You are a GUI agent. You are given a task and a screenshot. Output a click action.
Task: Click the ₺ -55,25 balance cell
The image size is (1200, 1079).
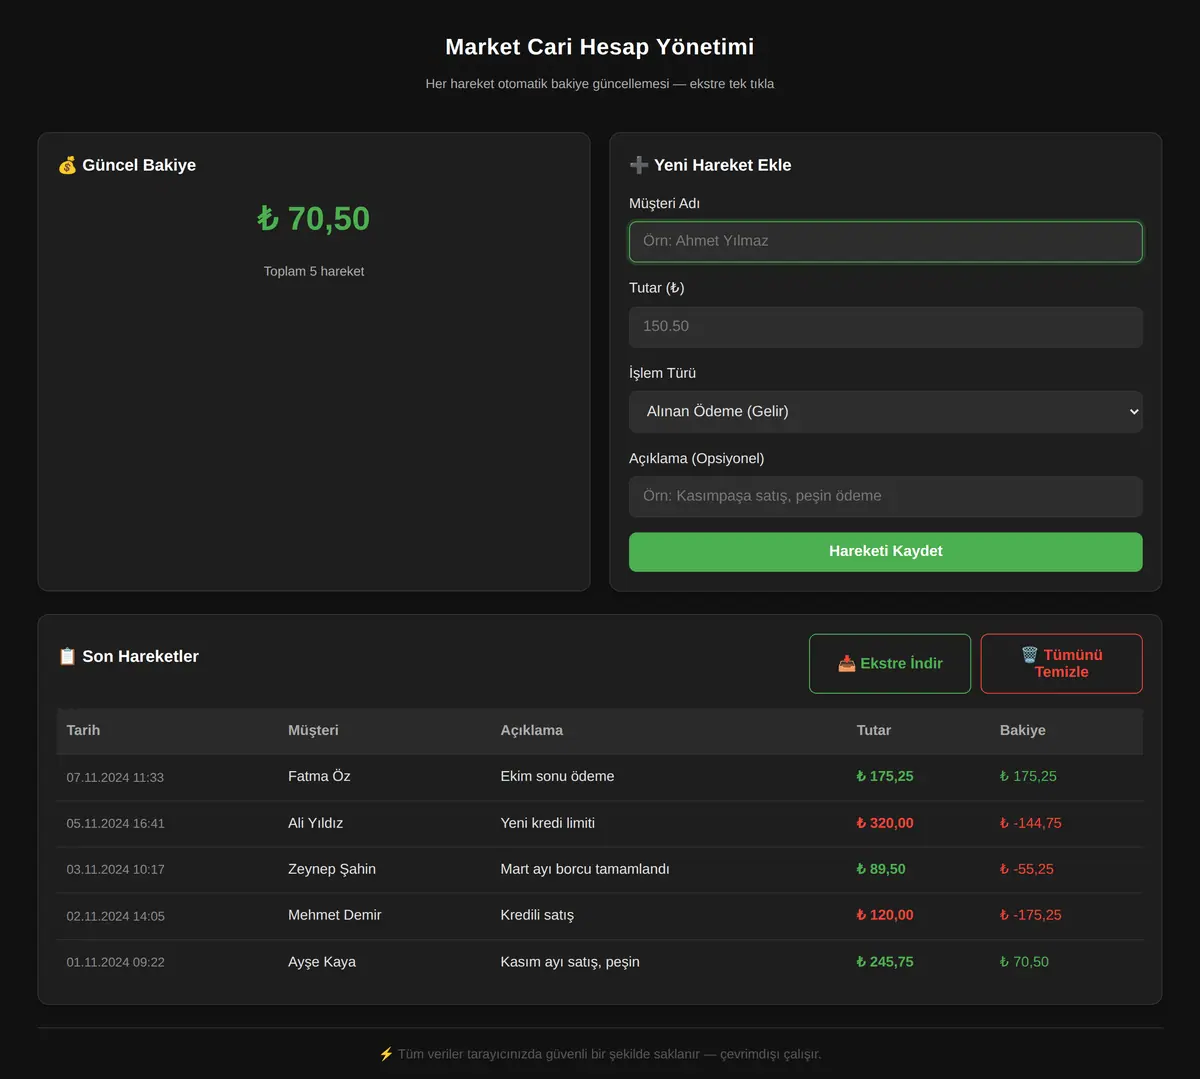pos(1026,869)
